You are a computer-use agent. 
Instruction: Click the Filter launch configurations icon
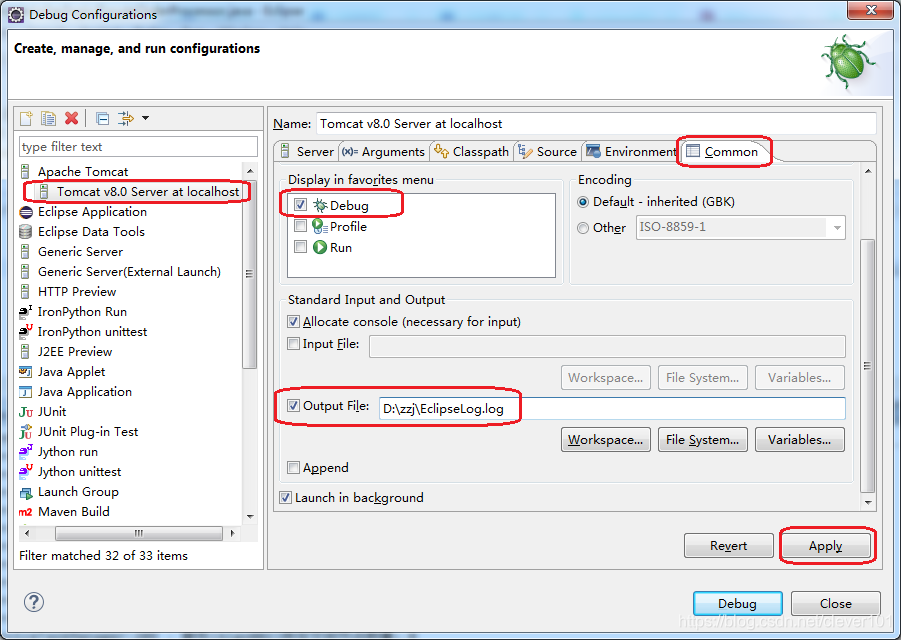[x=125, y=118]
